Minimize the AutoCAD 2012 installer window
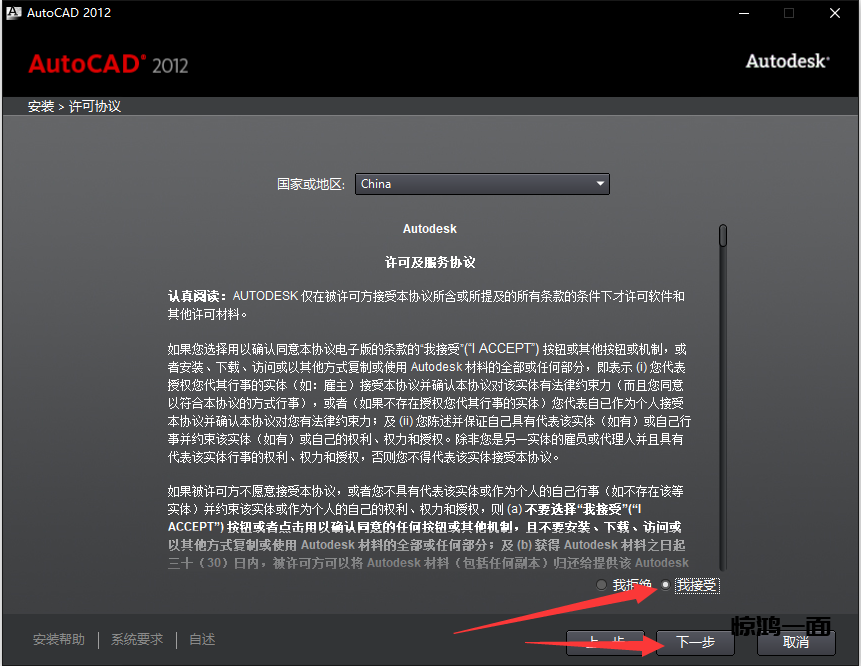 742,13
